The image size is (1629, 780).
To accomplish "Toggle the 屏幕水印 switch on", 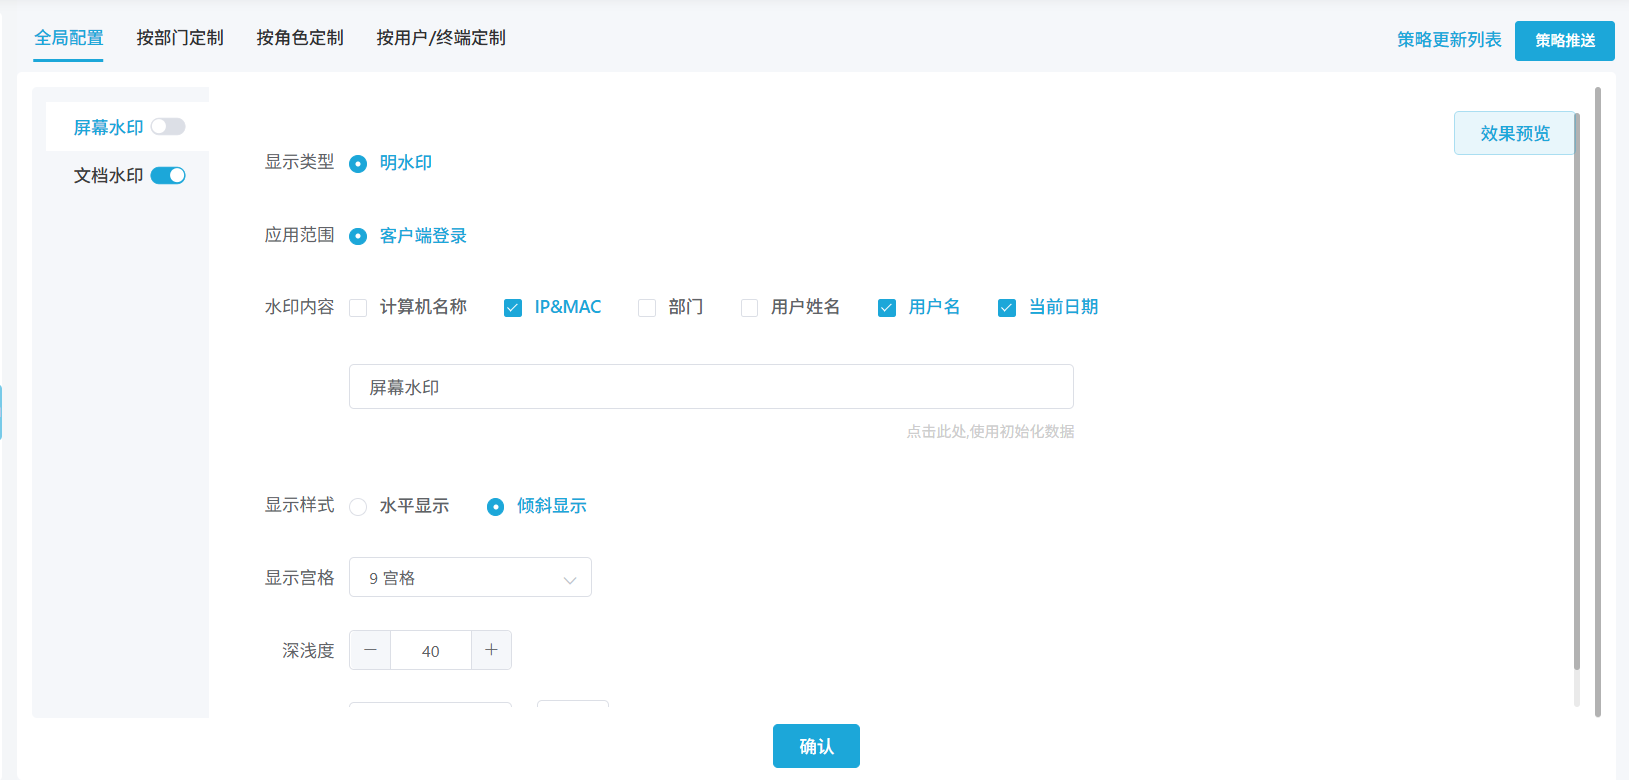I will (168, 127).
